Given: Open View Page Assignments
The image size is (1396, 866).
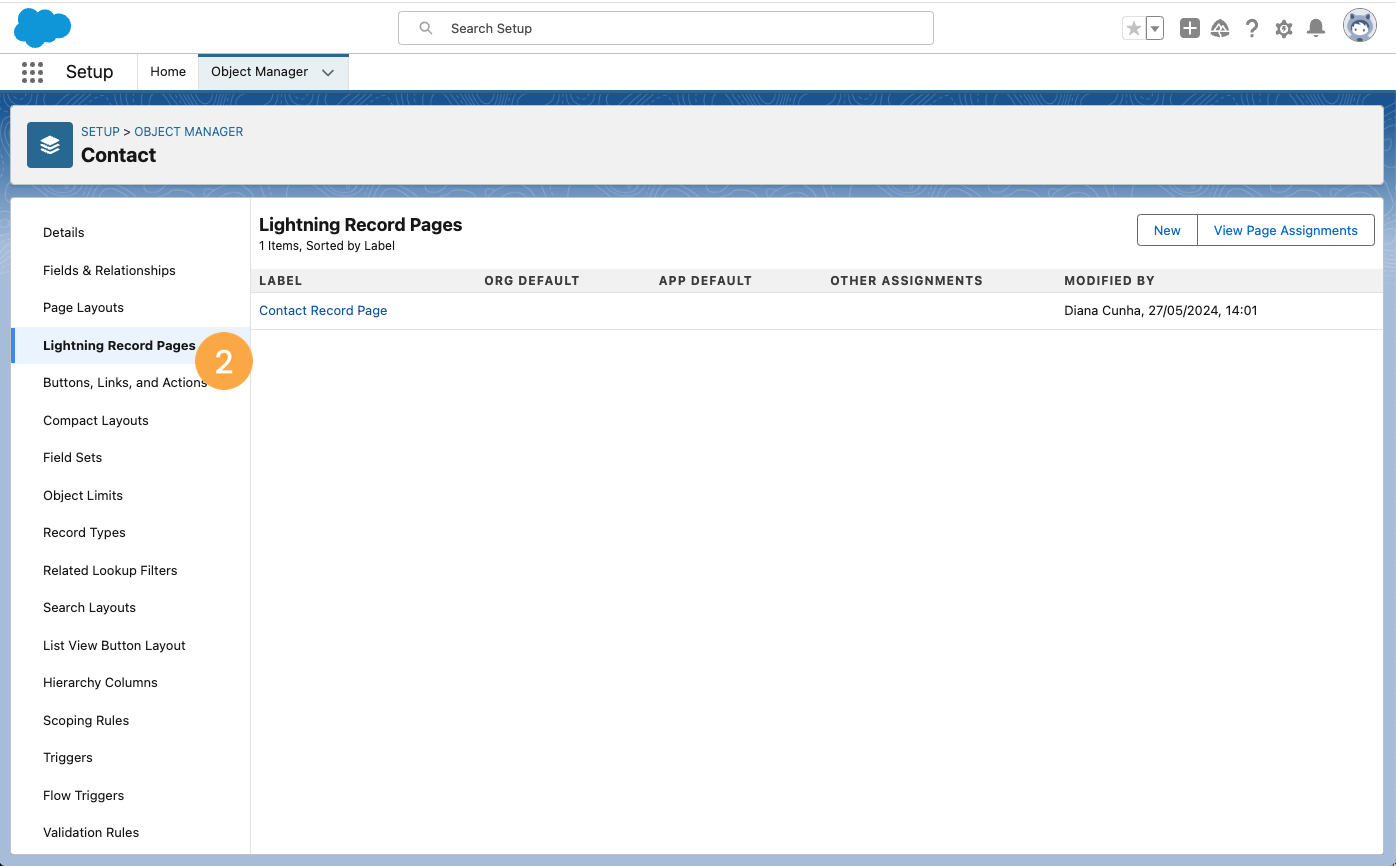Looking at the screenshot, I should 1286,230.
